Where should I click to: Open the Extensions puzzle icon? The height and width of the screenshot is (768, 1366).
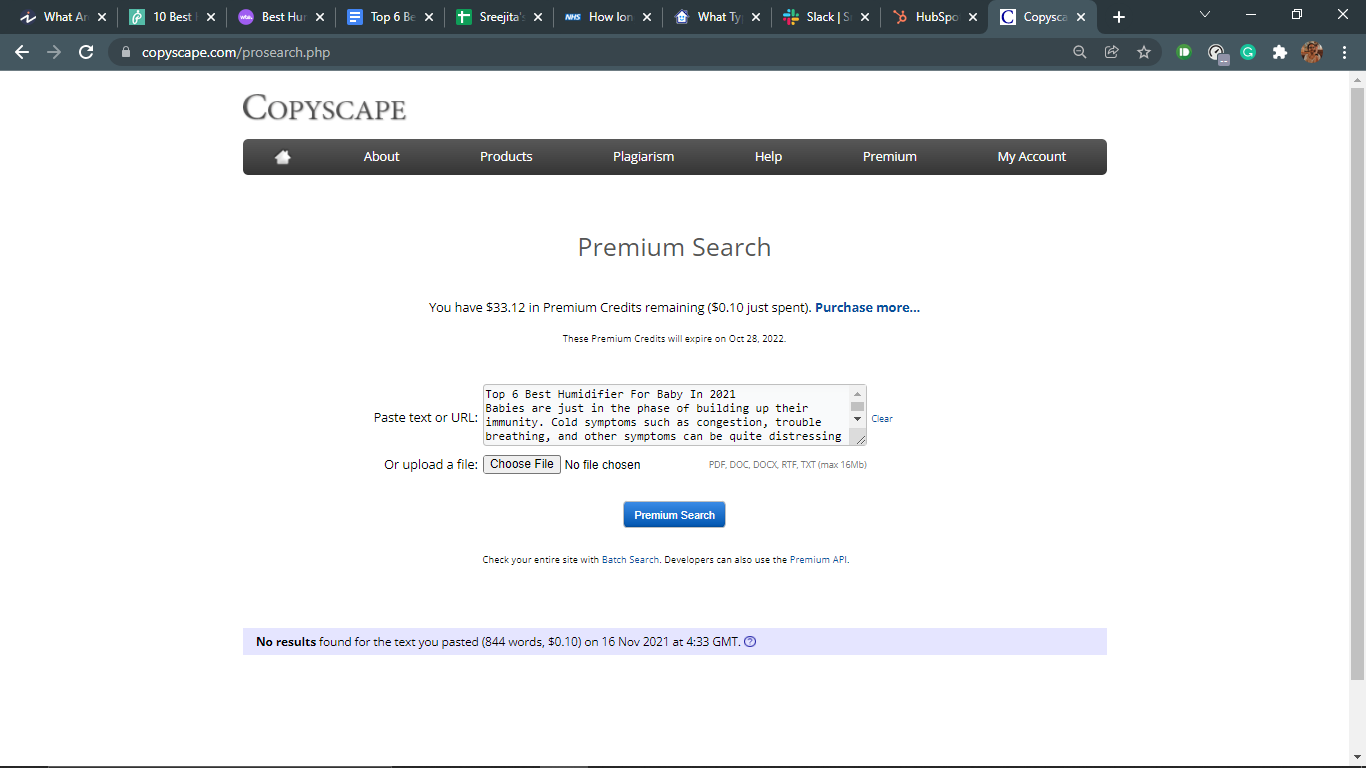(x=1280, y=52)
